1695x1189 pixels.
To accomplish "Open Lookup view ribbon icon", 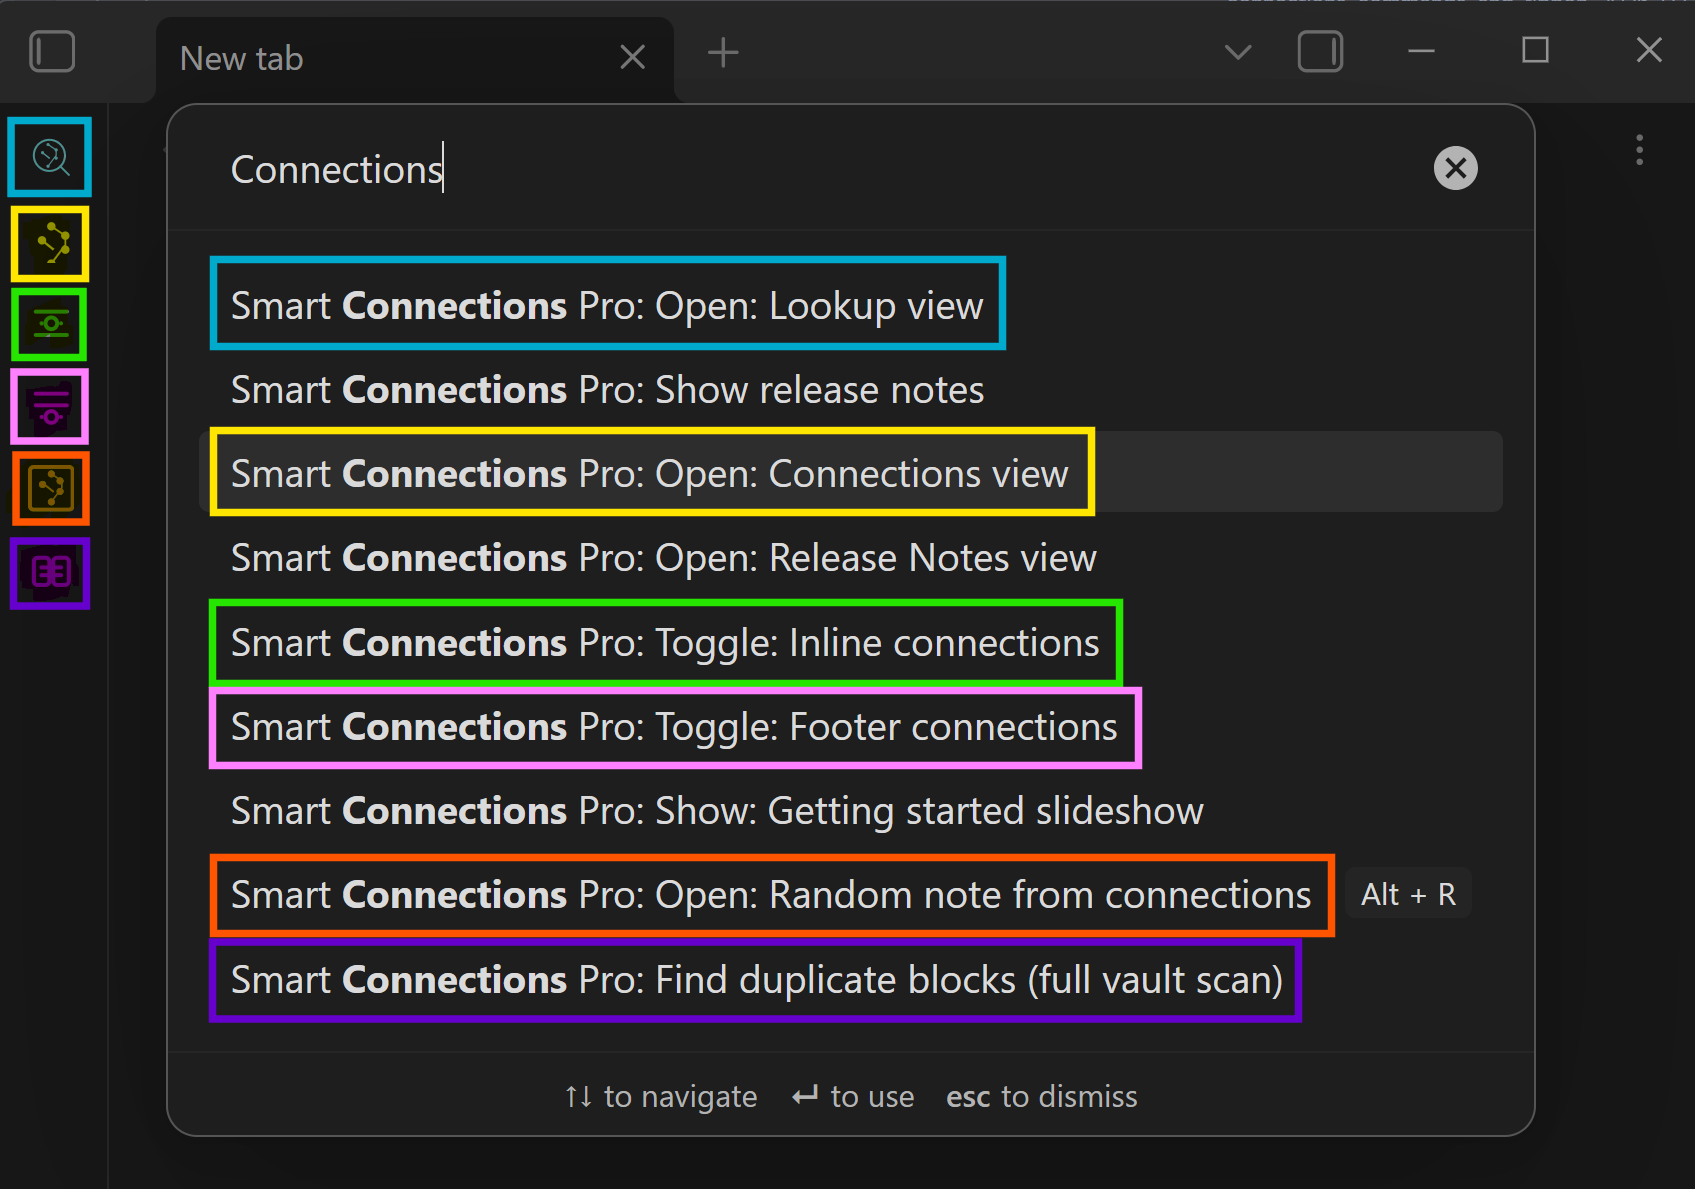I will pos(50,157).
